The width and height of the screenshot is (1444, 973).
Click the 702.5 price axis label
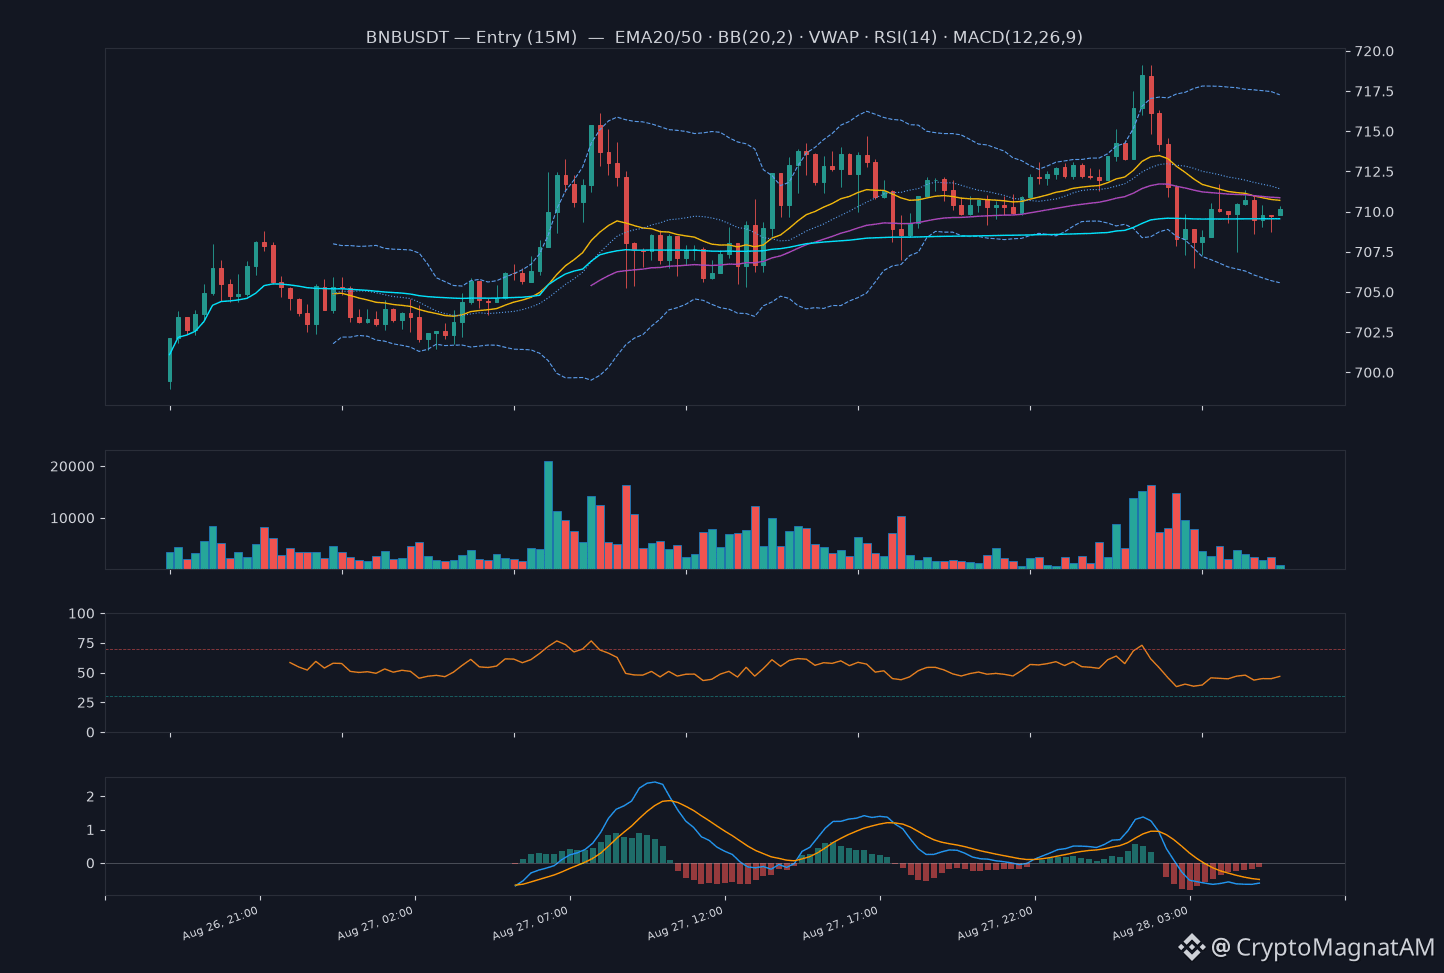pyautogui.click(x=1374, y=332)
